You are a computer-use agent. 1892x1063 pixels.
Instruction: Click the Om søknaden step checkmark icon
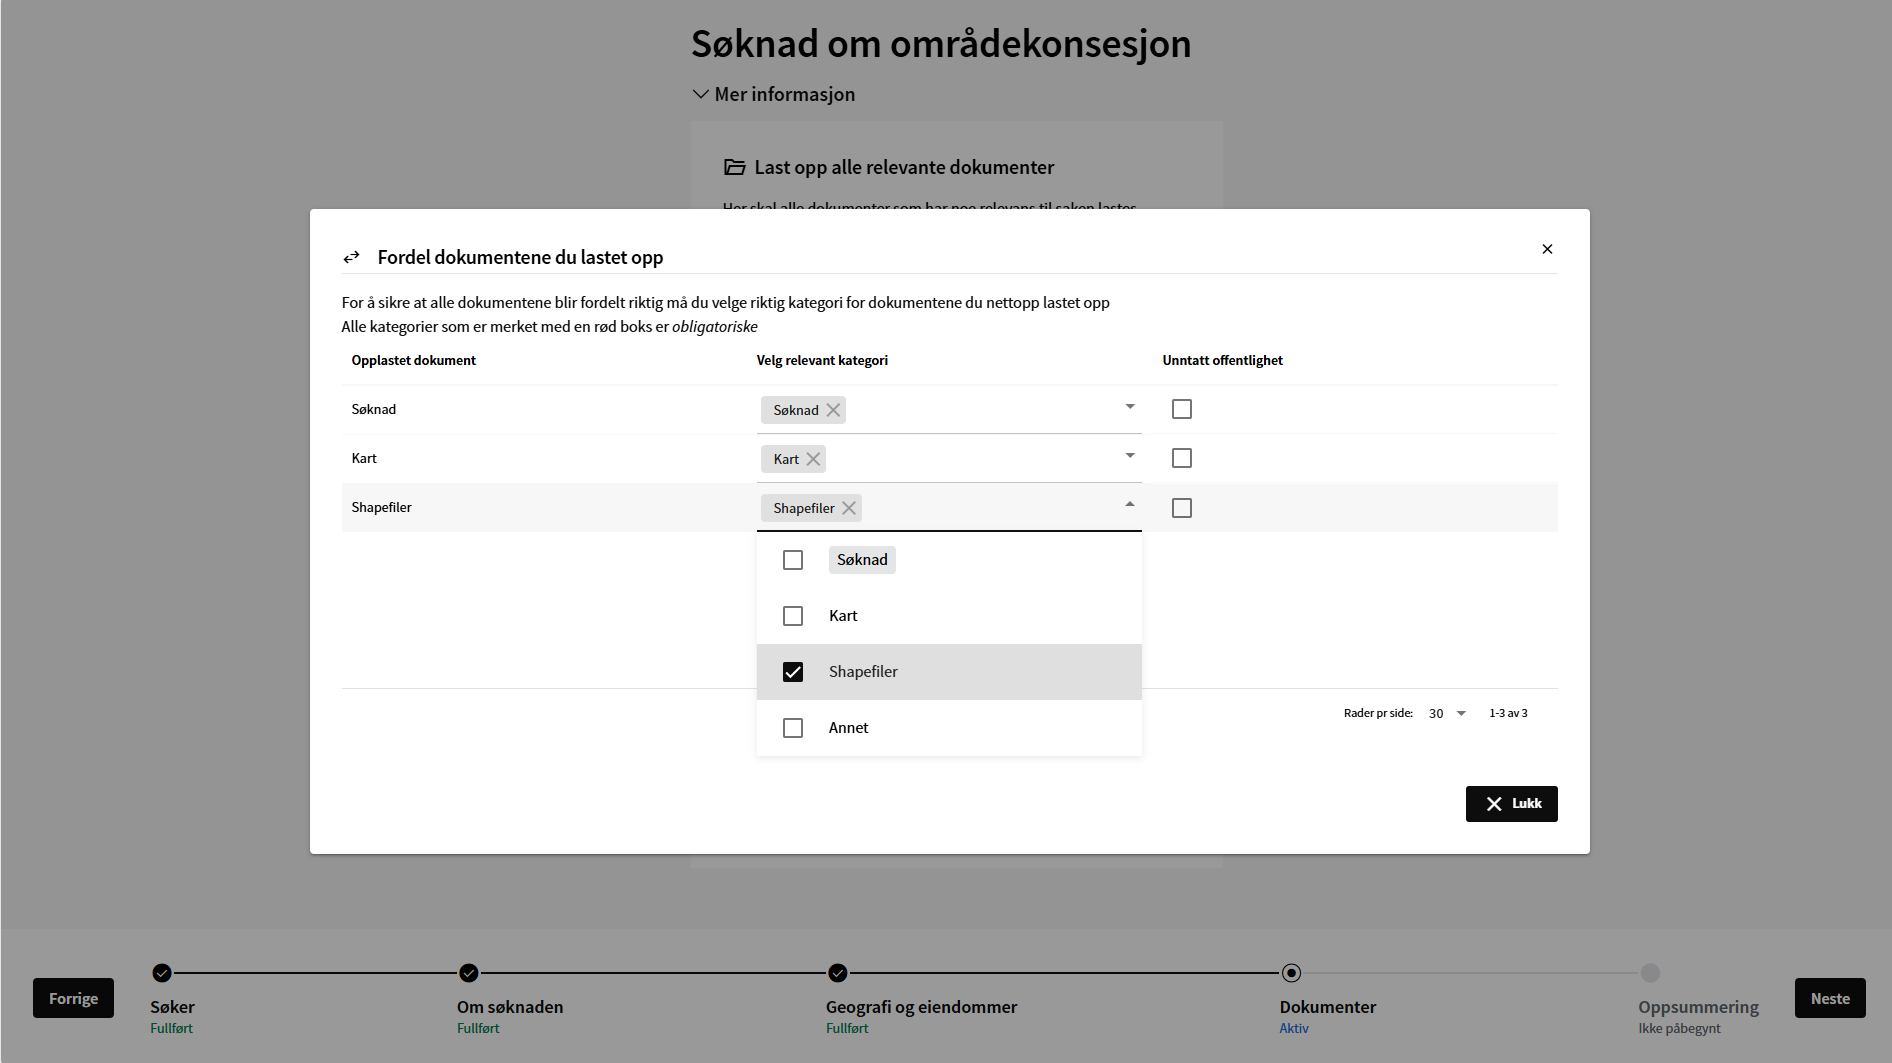coord(469,973)
